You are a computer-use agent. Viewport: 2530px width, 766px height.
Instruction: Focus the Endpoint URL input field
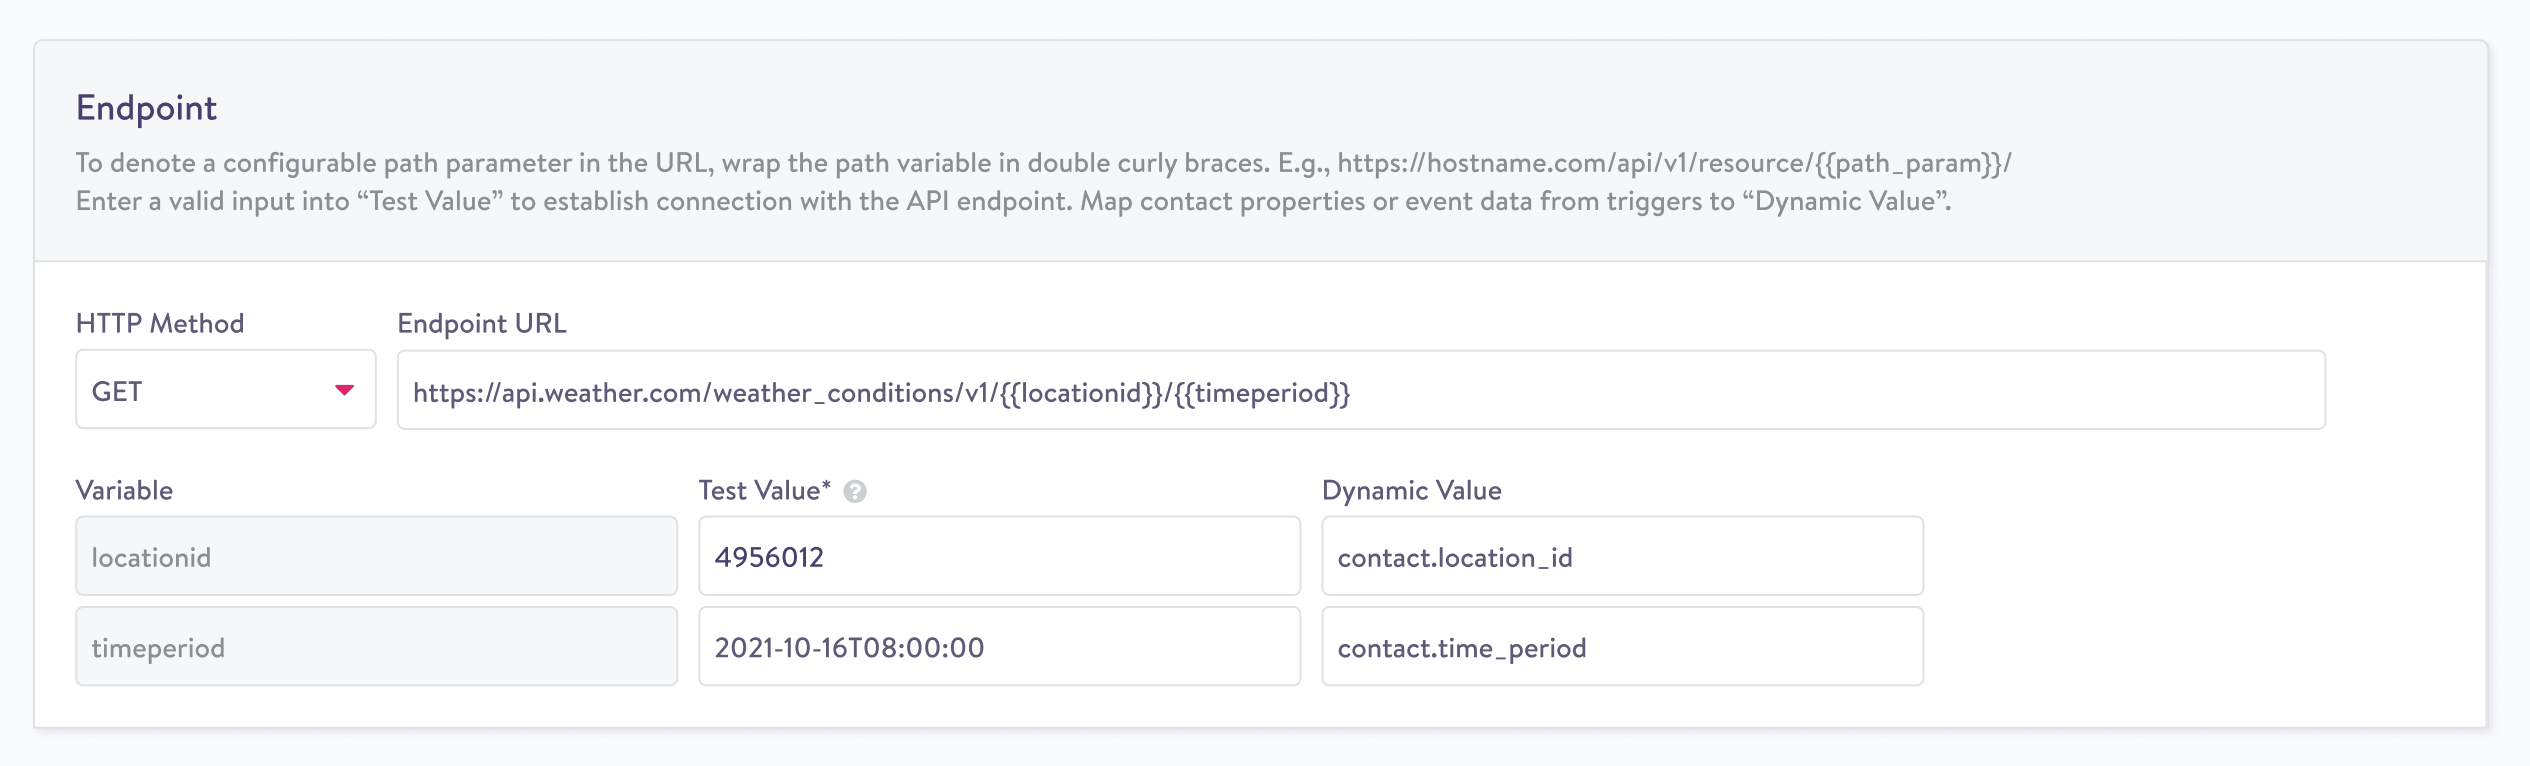pos(1800,390)
